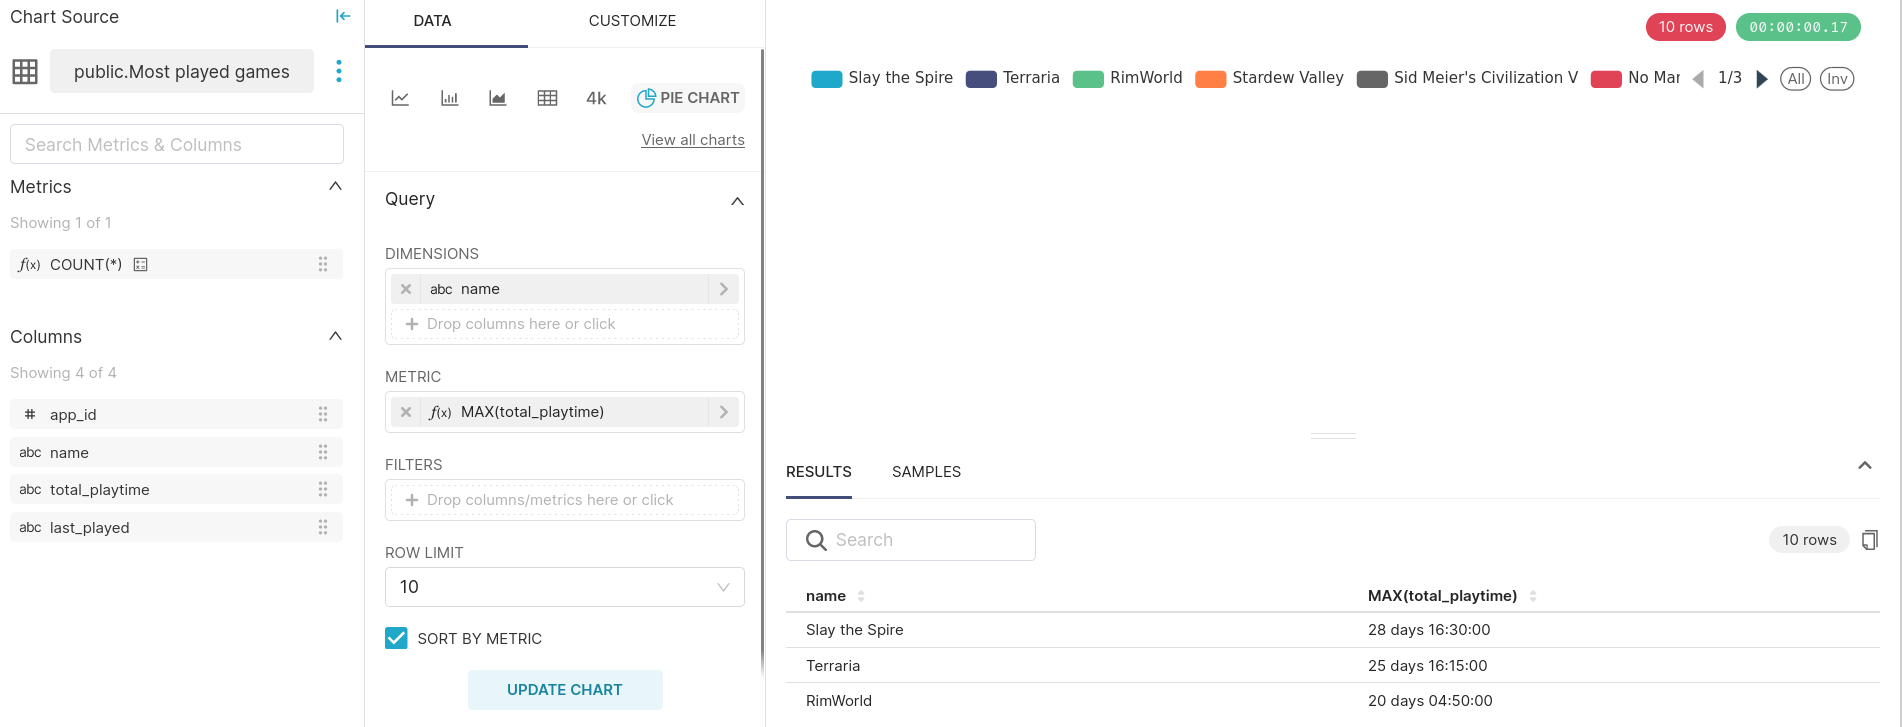Go to next legend page
Image resolution: width=1902 pixels, height=727 pixels.
tap(1762, 79)
